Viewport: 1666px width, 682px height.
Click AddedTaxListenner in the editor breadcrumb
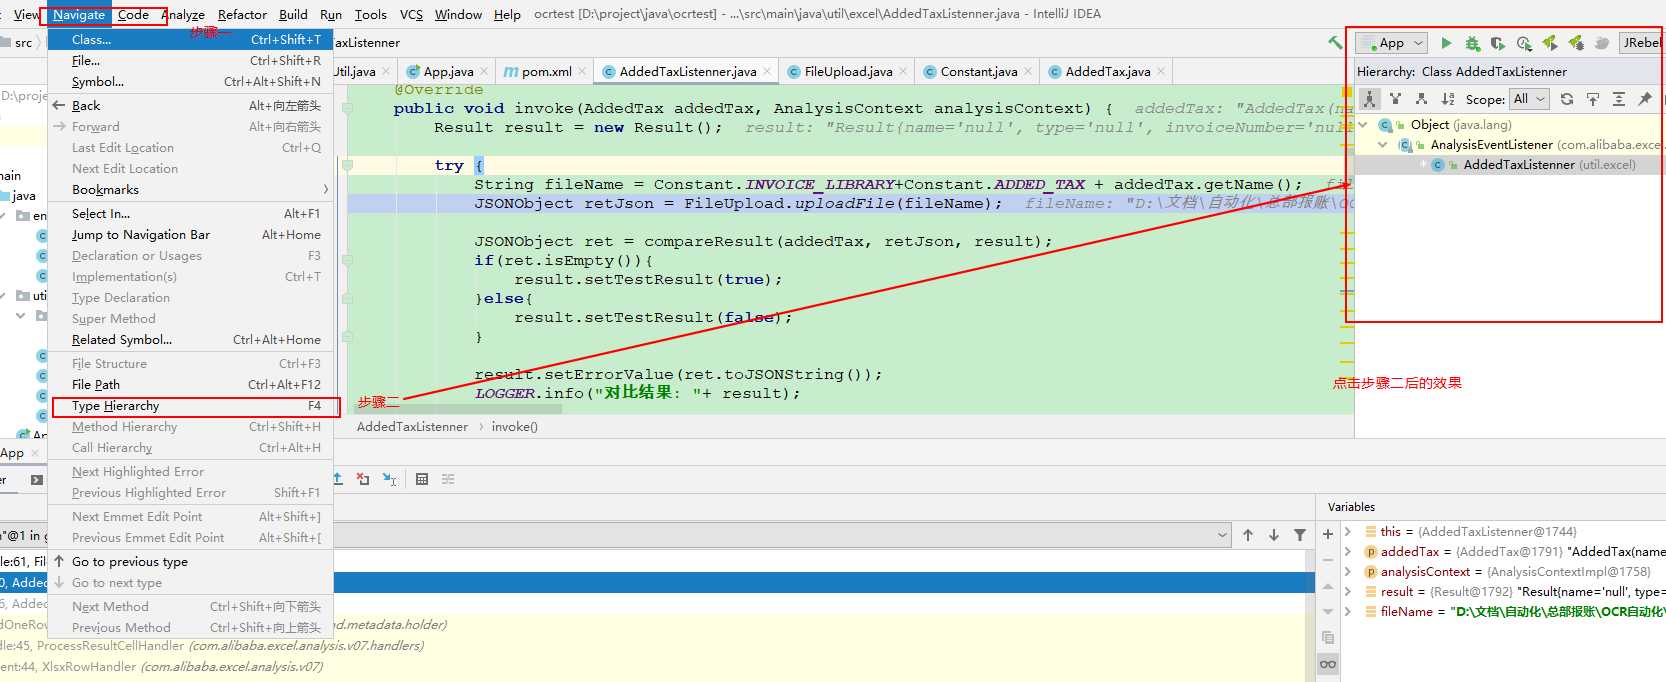point(412,427)
